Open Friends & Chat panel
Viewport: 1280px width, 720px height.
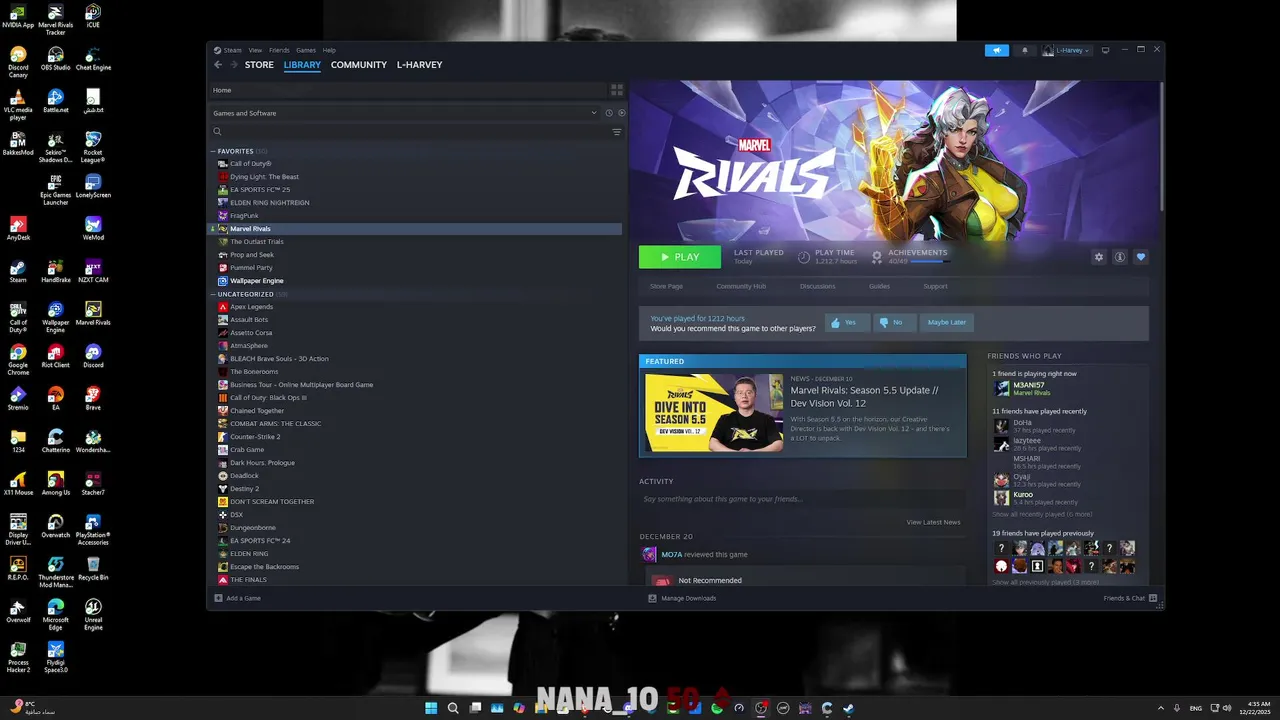pyautogui.click(x=1130, y=598)
